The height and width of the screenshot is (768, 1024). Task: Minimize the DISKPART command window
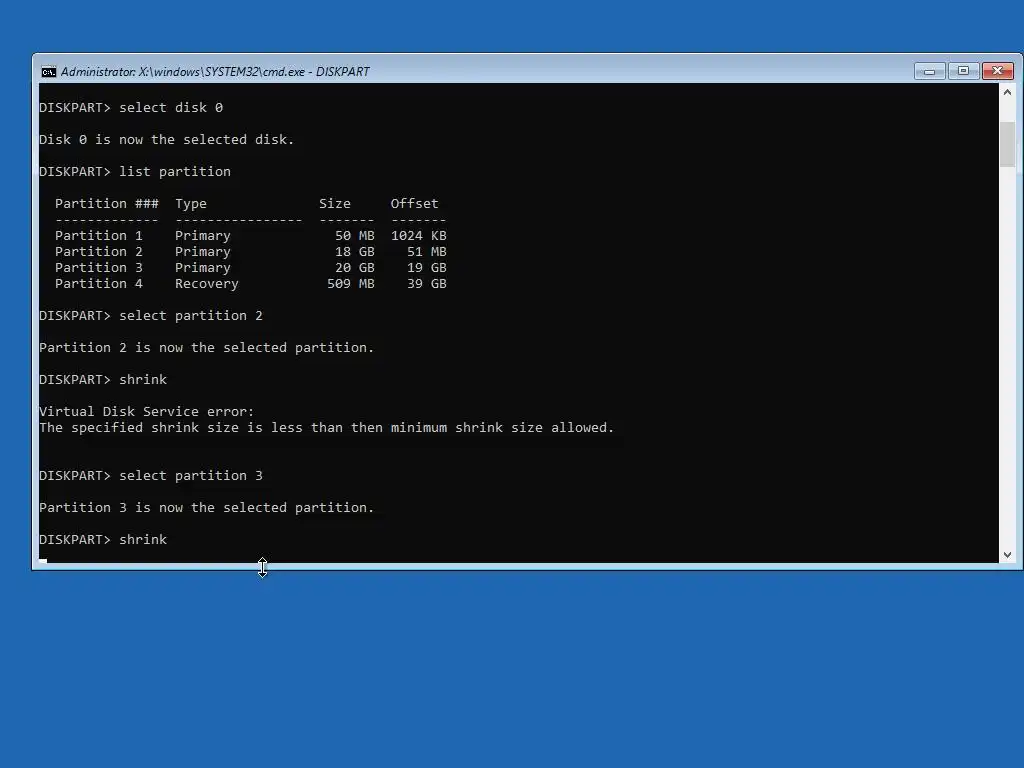929,71
